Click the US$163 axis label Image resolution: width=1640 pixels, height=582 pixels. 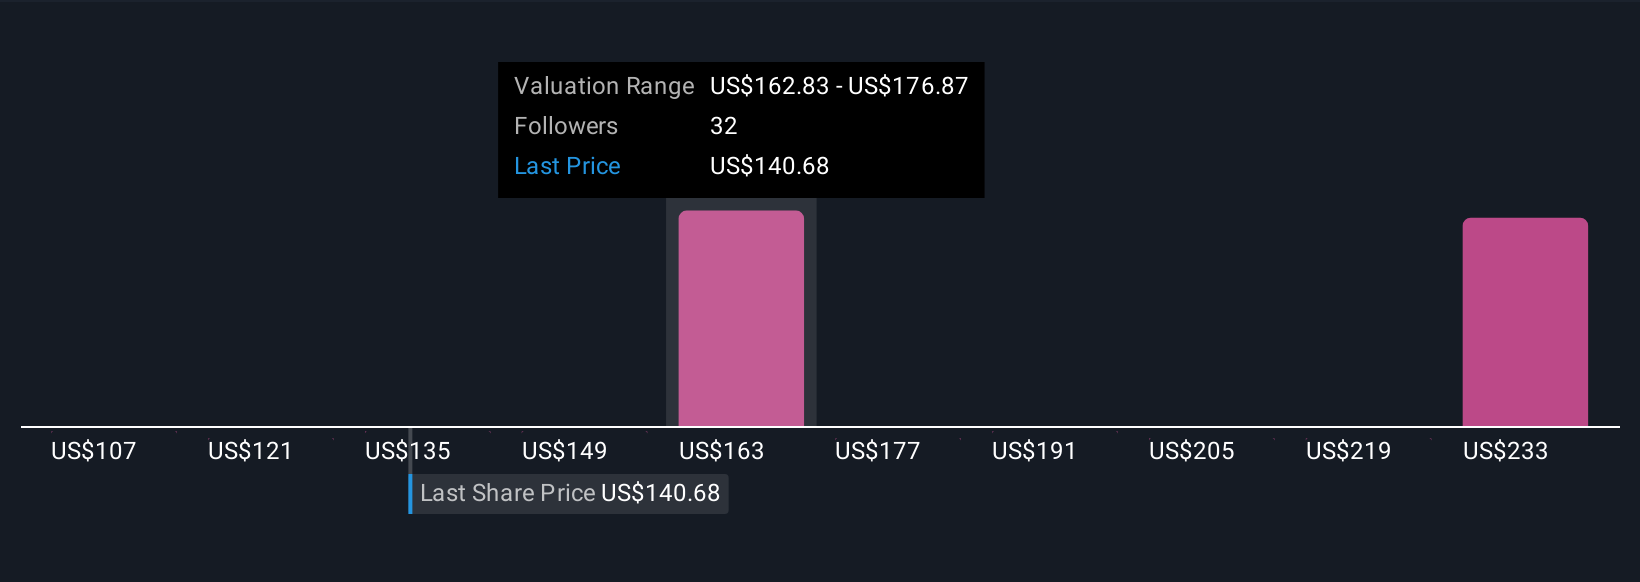point(721,451)
